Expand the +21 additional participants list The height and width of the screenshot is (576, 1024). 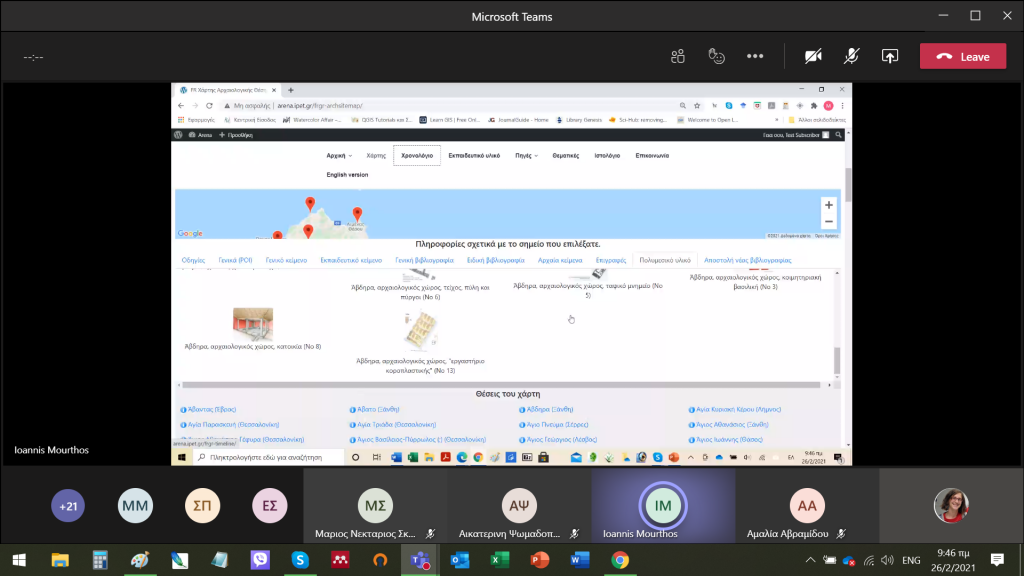click(x=68, y=506)
